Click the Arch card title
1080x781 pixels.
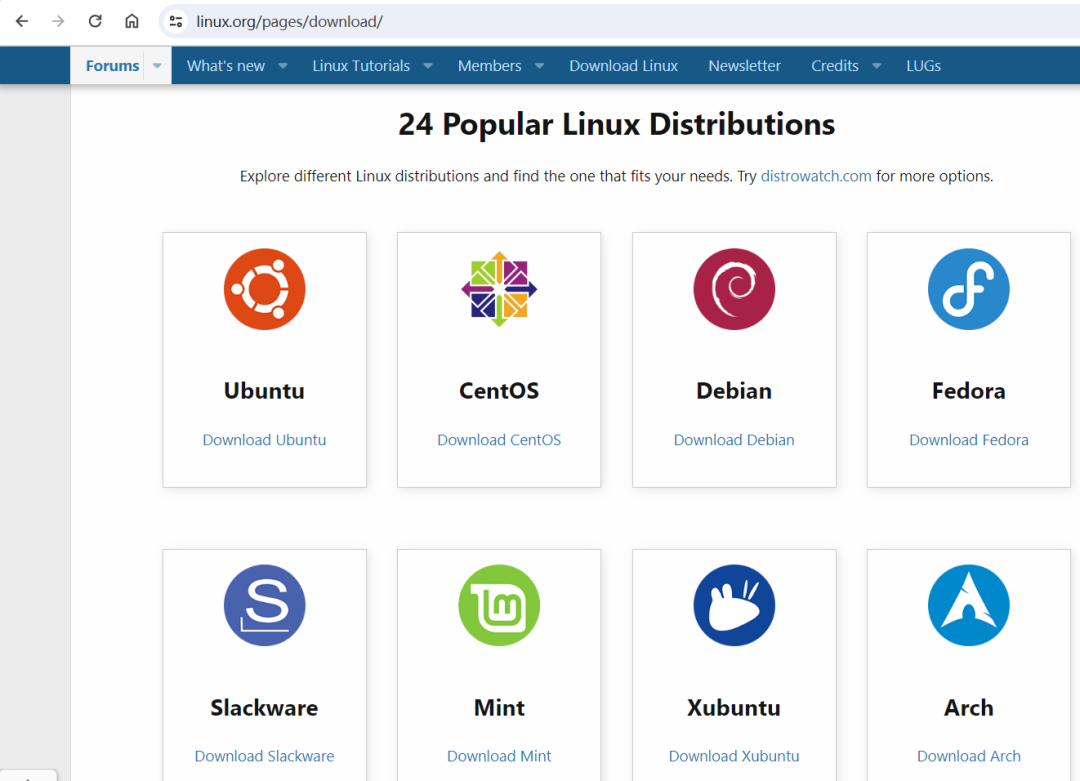click(x=968, y=708)
